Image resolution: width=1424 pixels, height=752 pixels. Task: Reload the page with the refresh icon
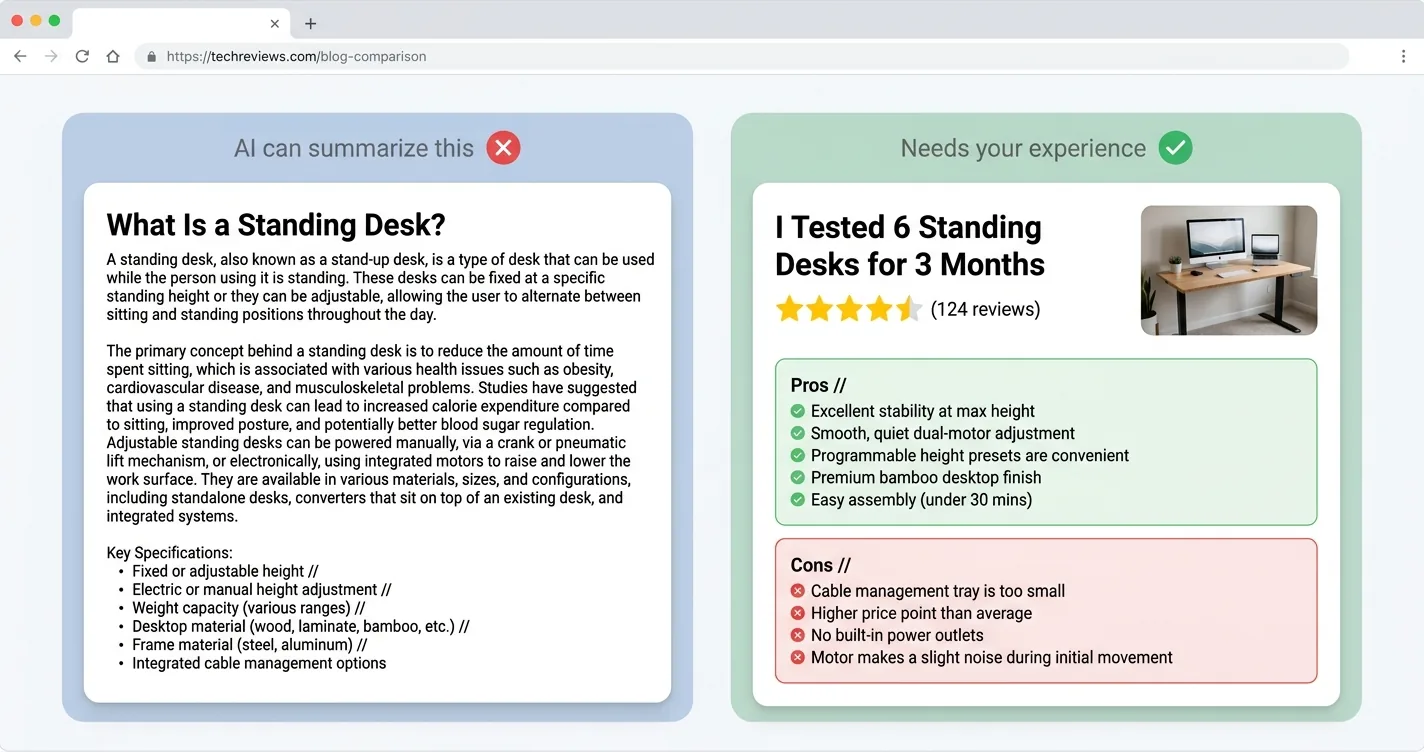pos(82,57)
